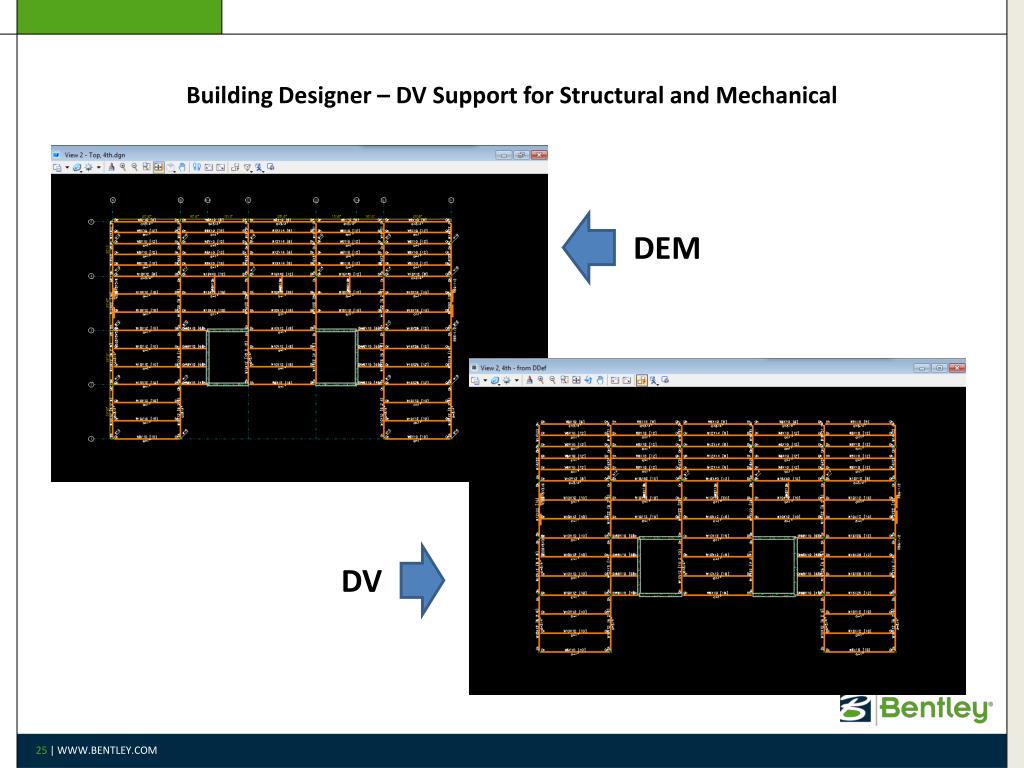Viewport: 1024px width, 768px height.
Task: Select Clip Volume tool in from DDef window
Action: [x=653, y=380]
